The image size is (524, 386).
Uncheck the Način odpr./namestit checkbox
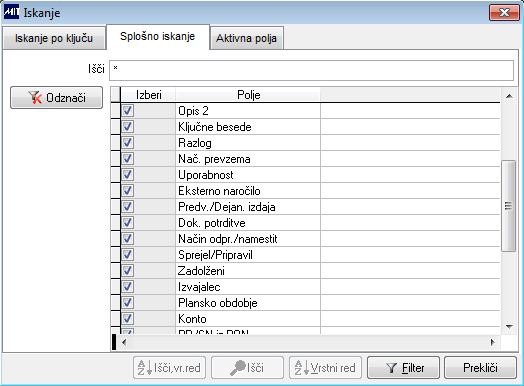click(127, 239)
